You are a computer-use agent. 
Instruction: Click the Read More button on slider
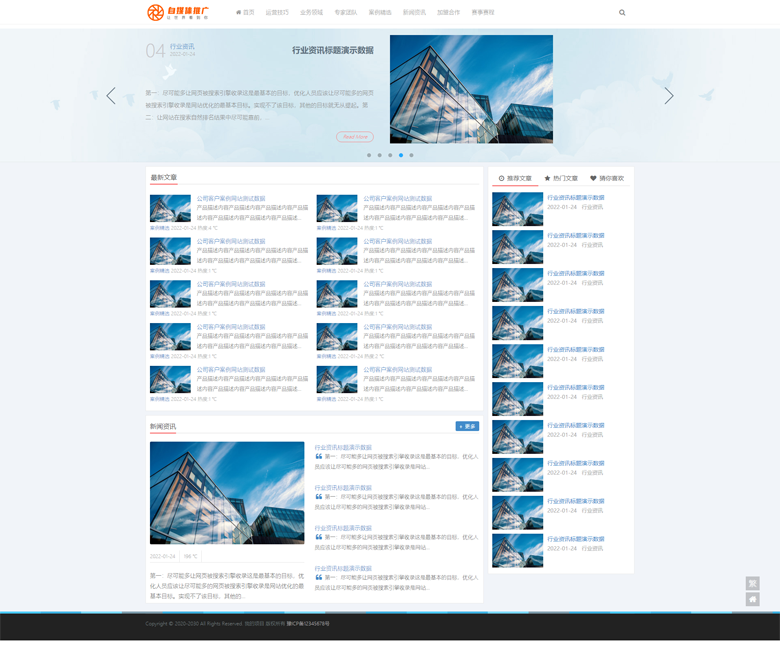coord(355,137)
